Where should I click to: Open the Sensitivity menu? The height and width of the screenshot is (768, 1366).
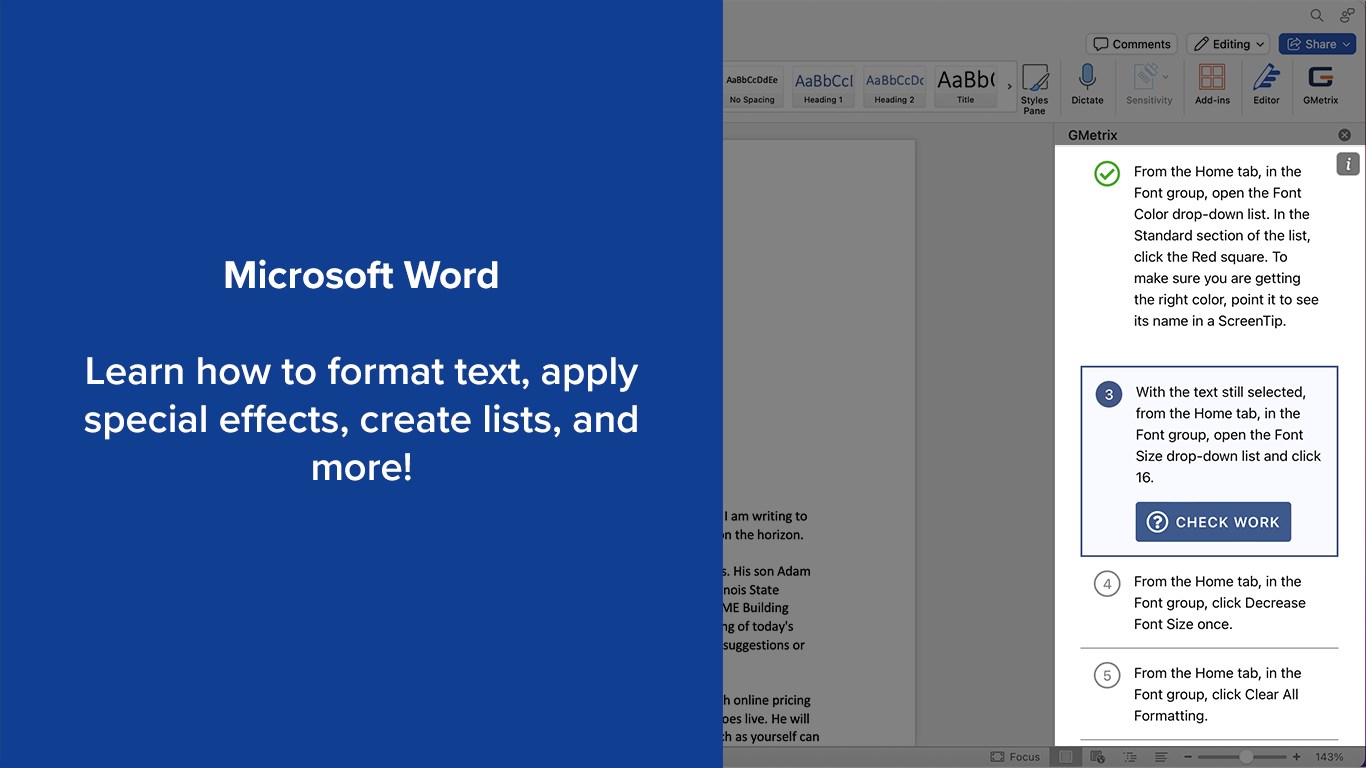pos(1149,84)
